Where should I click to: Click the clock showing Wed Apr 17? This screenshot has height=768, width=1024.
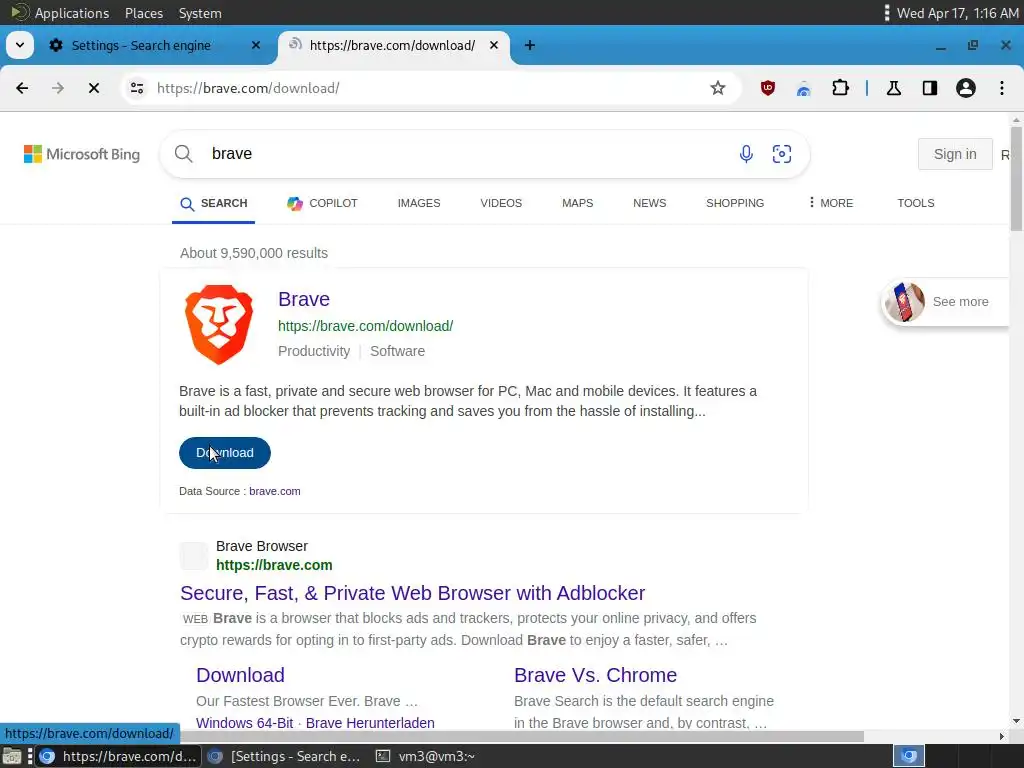click(957, 13)
